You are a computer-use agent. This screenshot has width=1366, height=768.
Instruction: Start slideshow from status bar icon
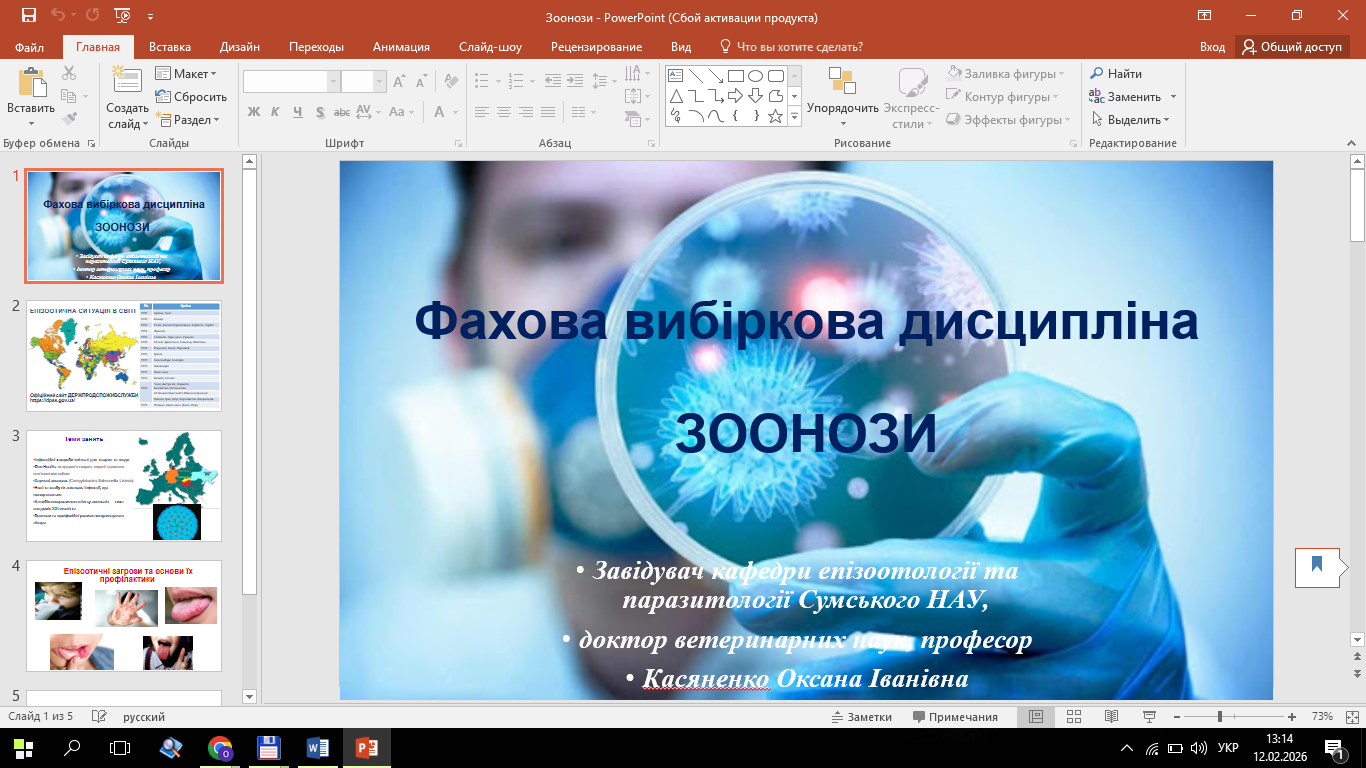(x=1147, y=717)
